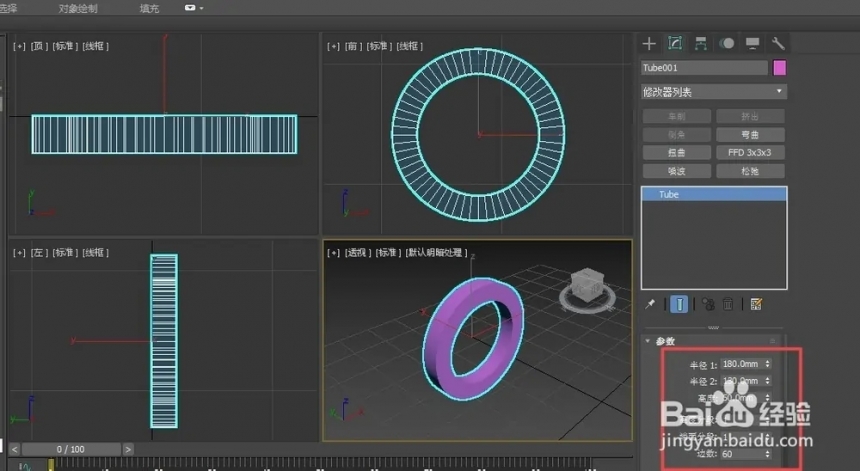This screenshot has height=471, width=860.
Task: Open top viewport [标准] shading menu
Action: coord(65,46)
